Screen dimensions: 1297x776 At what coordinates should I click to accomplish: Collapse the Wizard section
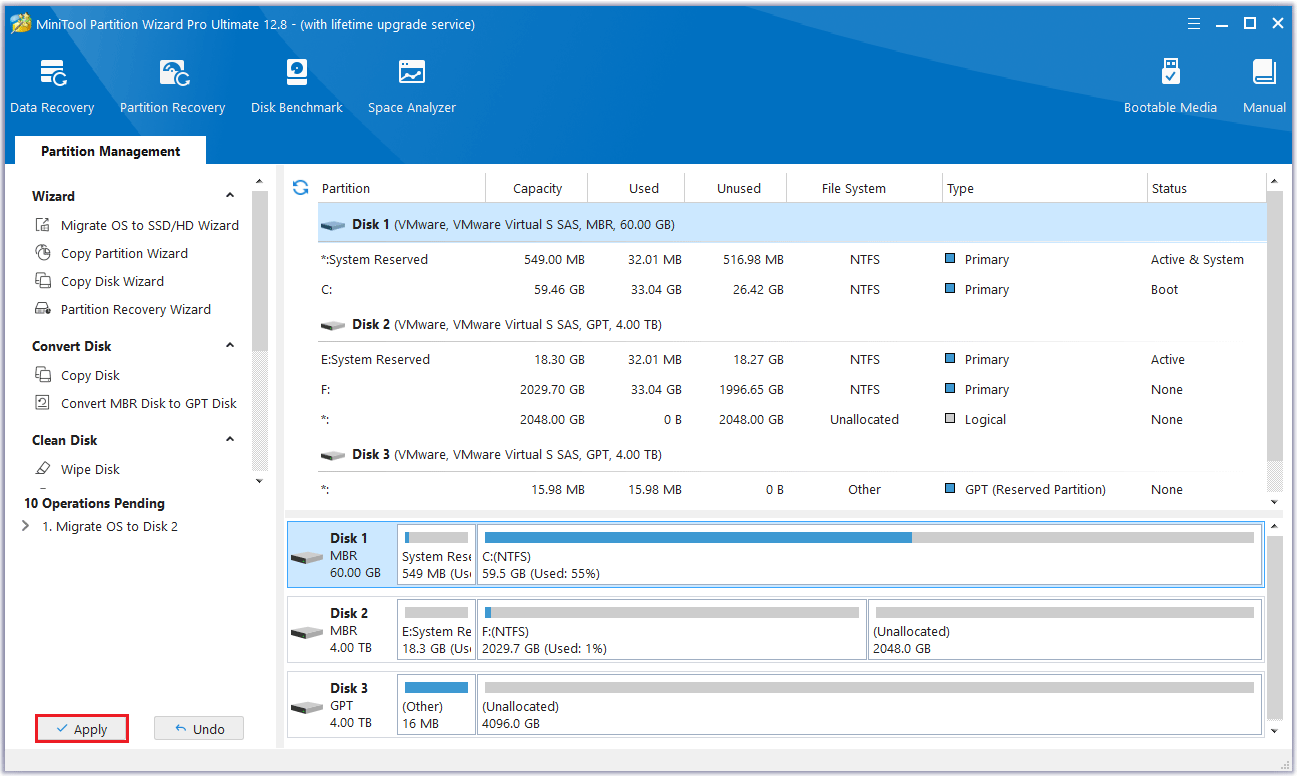230,196
